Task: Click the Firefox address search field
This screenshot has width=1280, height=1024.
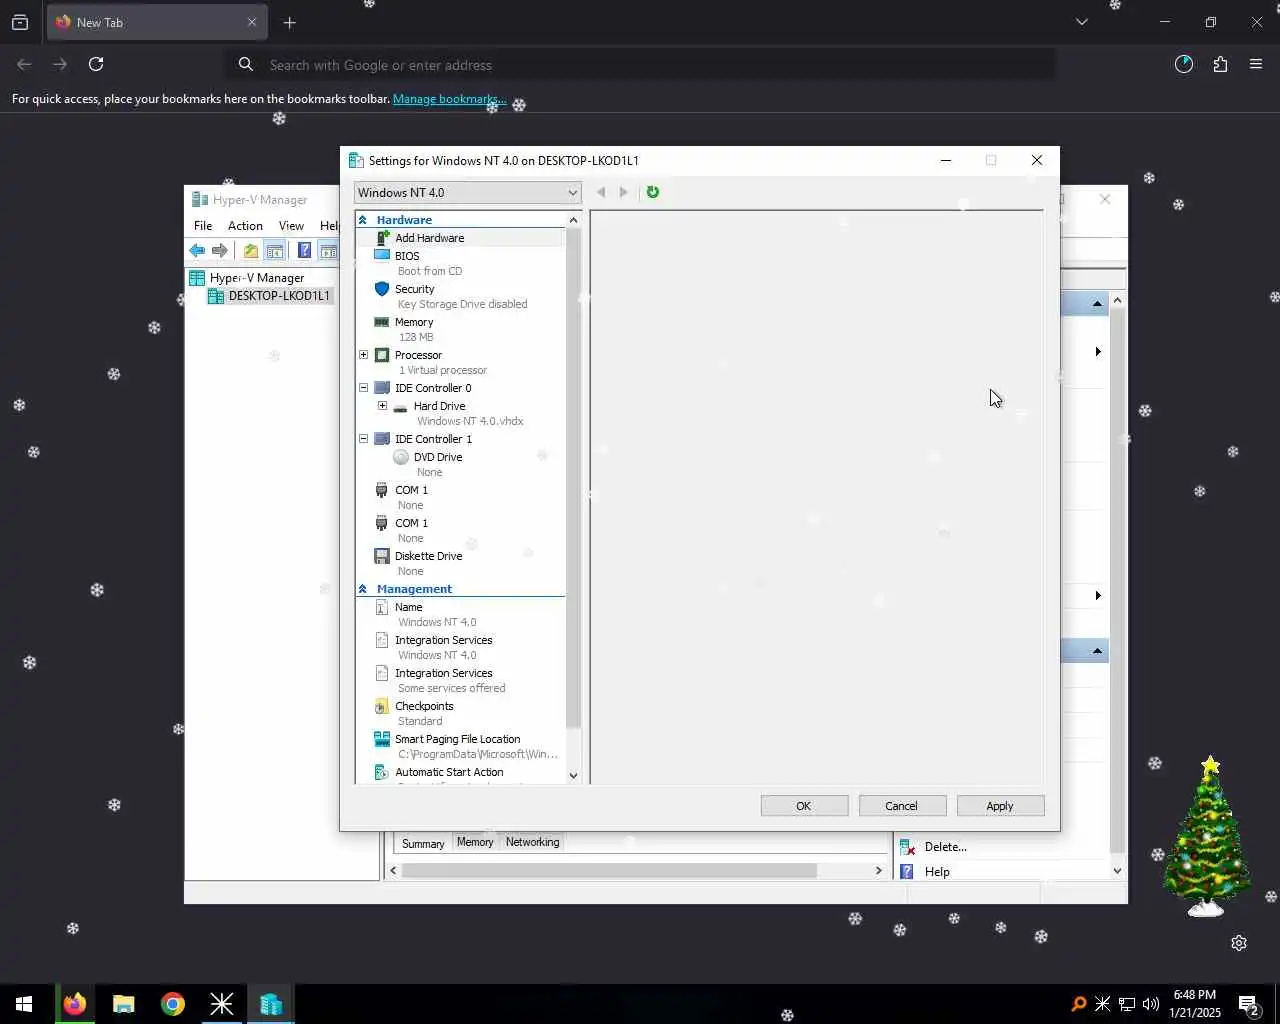Action: tap(640, 65)
